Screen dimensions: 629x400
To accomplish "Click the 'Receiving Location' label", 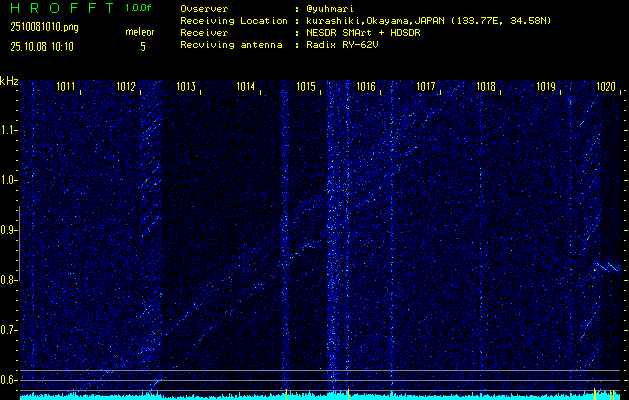I will click(x=234, y=21).
